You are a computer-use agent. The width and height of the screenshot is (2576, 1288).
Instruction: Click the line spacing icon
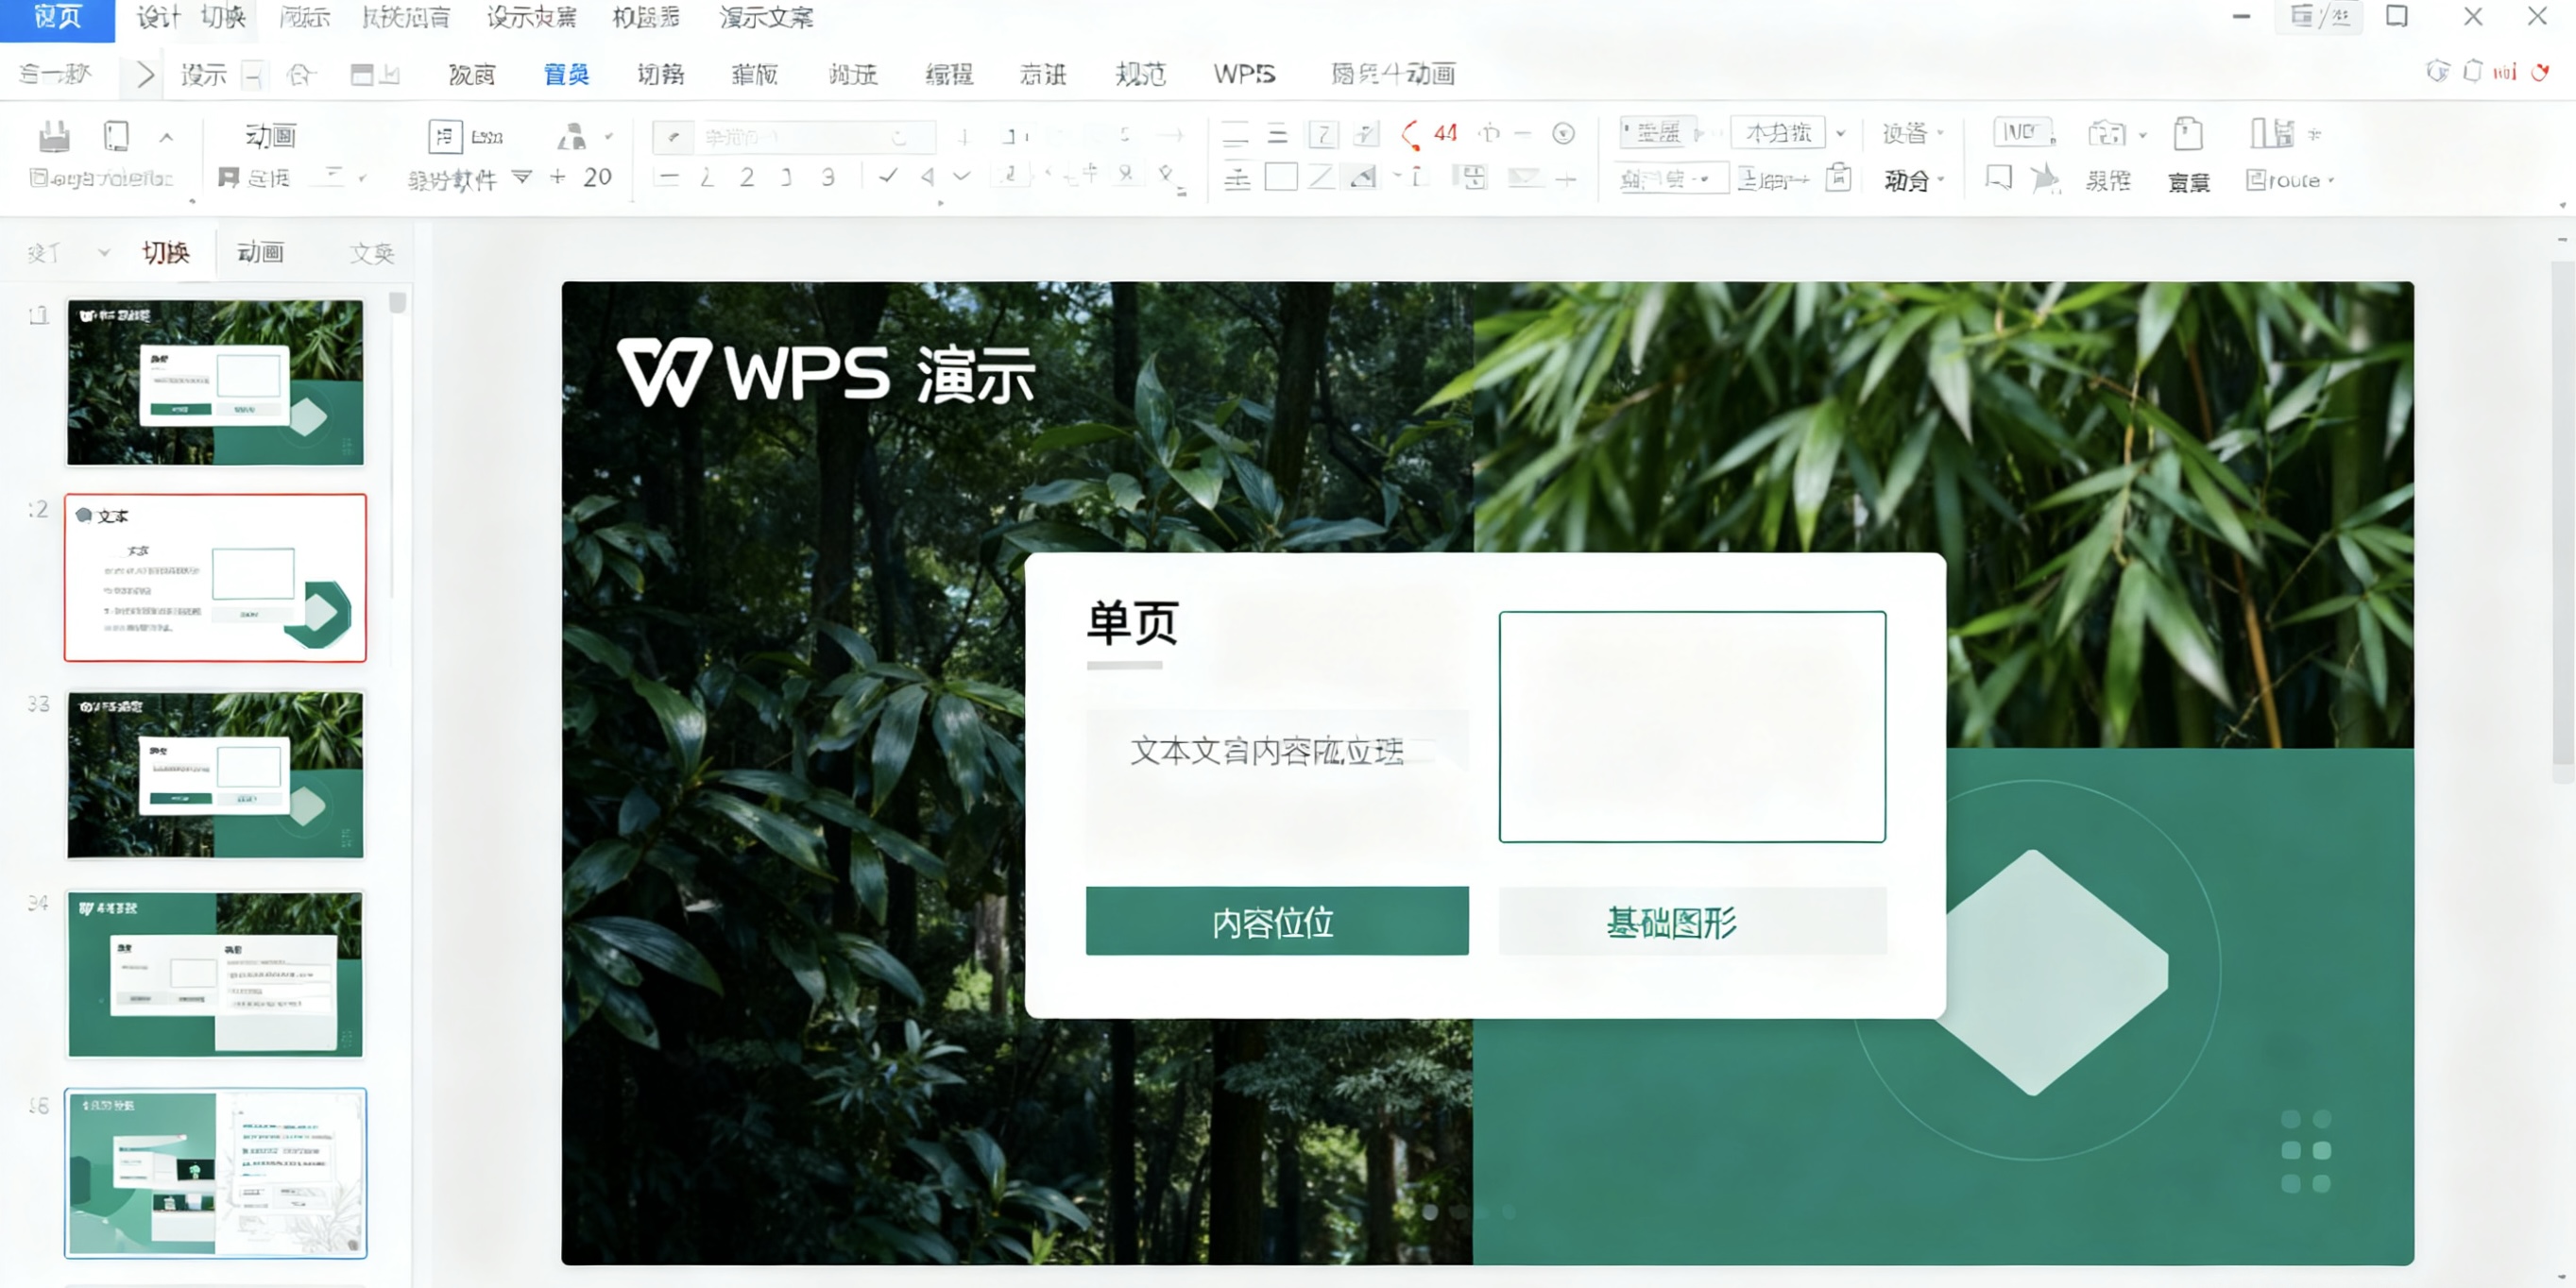(x=1237, y=179)
